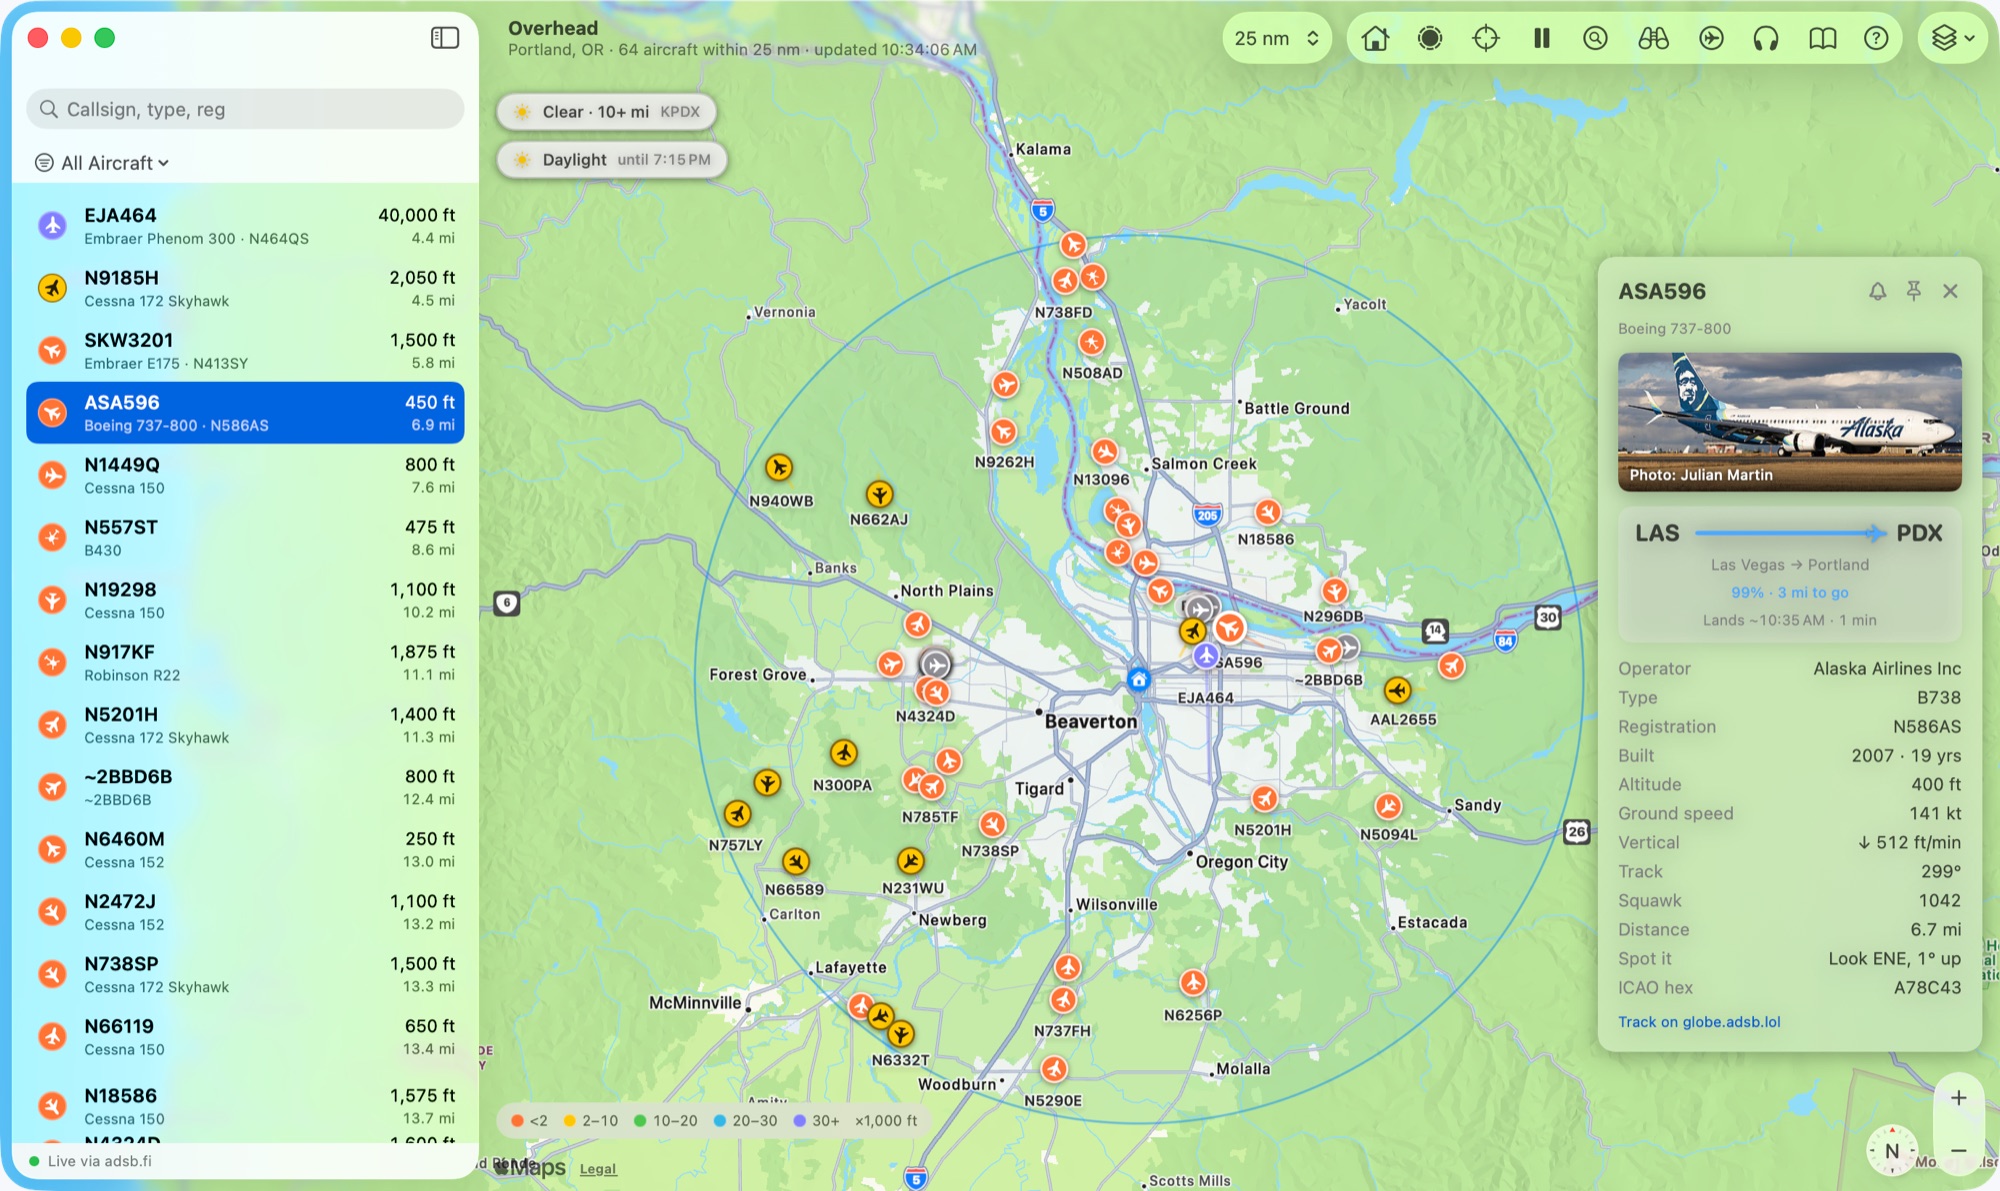Click the airplane circle toolbar icon
This screenshot has width=2000, height=1191.
click(1711, 38)
